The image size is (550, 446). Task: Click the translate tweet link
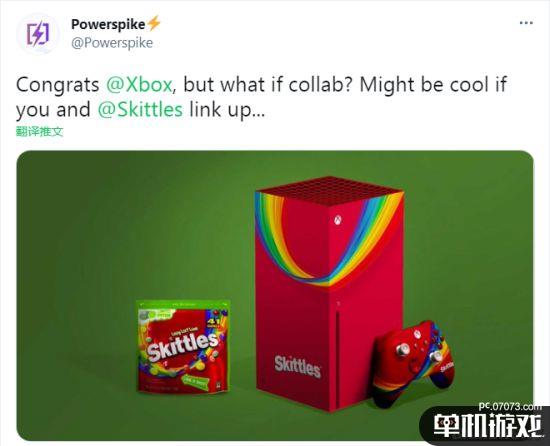point(40,132)
